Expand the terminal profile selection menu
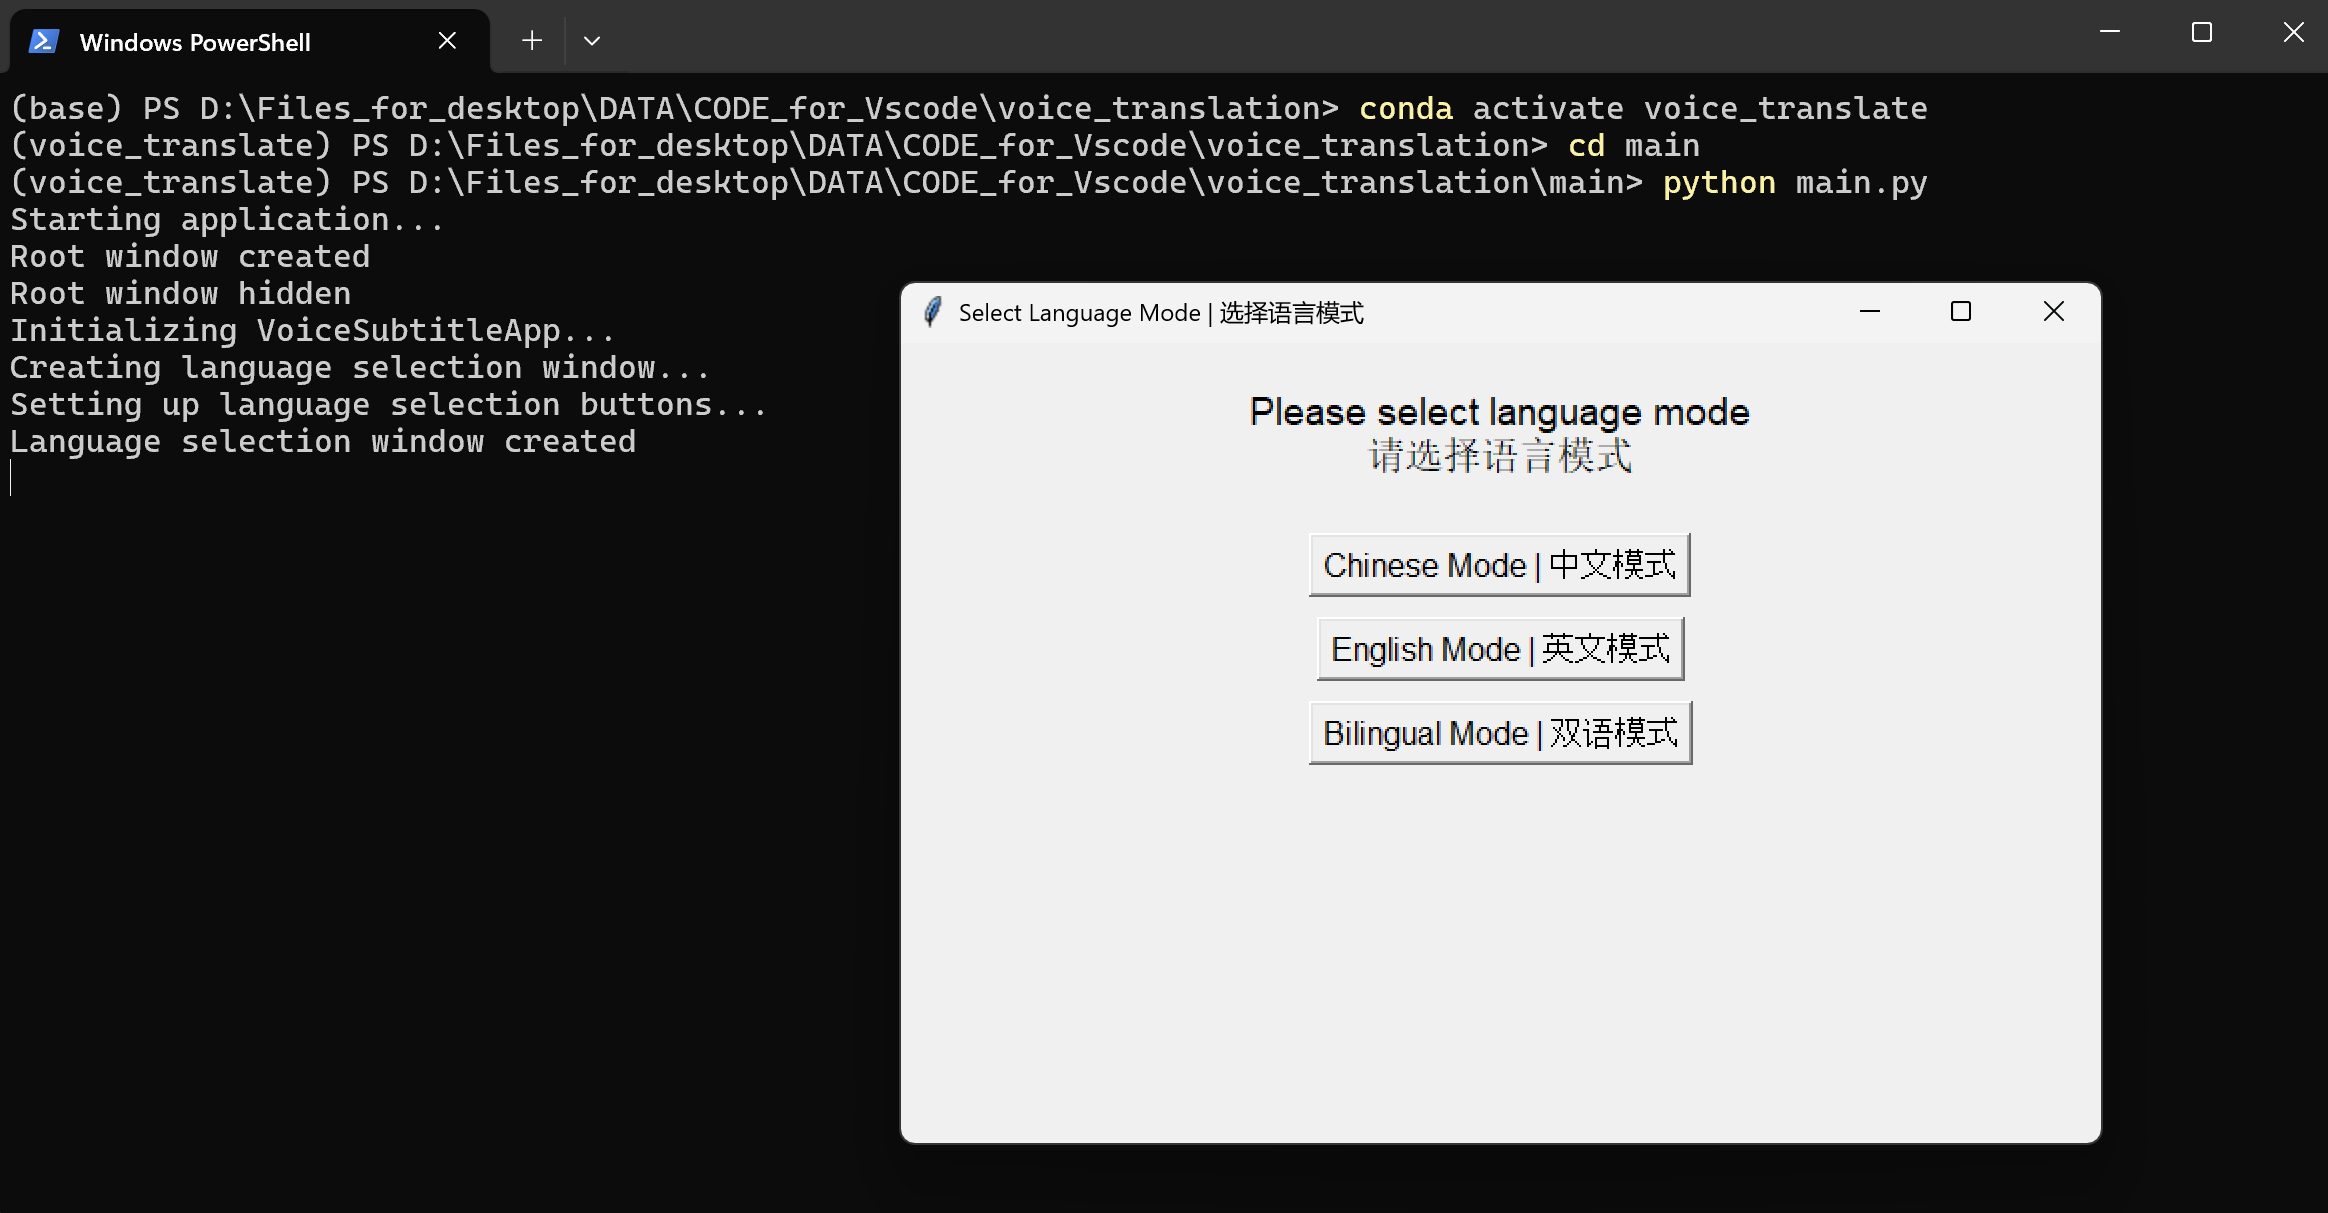The image size is (2328, 1213). click(x=592, y=40)
